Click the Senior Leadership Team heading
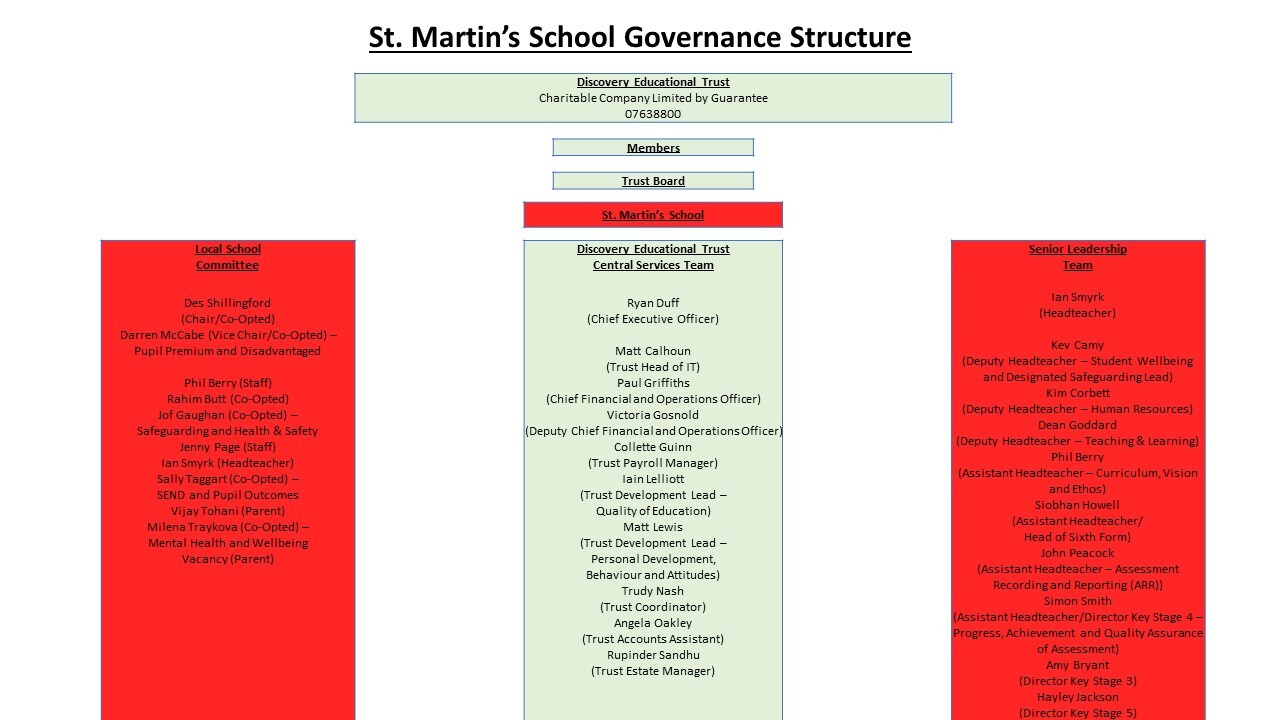 pyautogui.click(x=1078, y=257)
